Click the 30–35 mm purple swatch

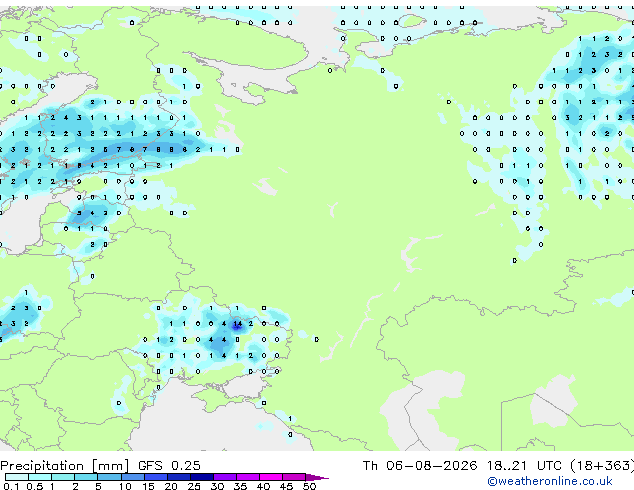coord(225,477)
